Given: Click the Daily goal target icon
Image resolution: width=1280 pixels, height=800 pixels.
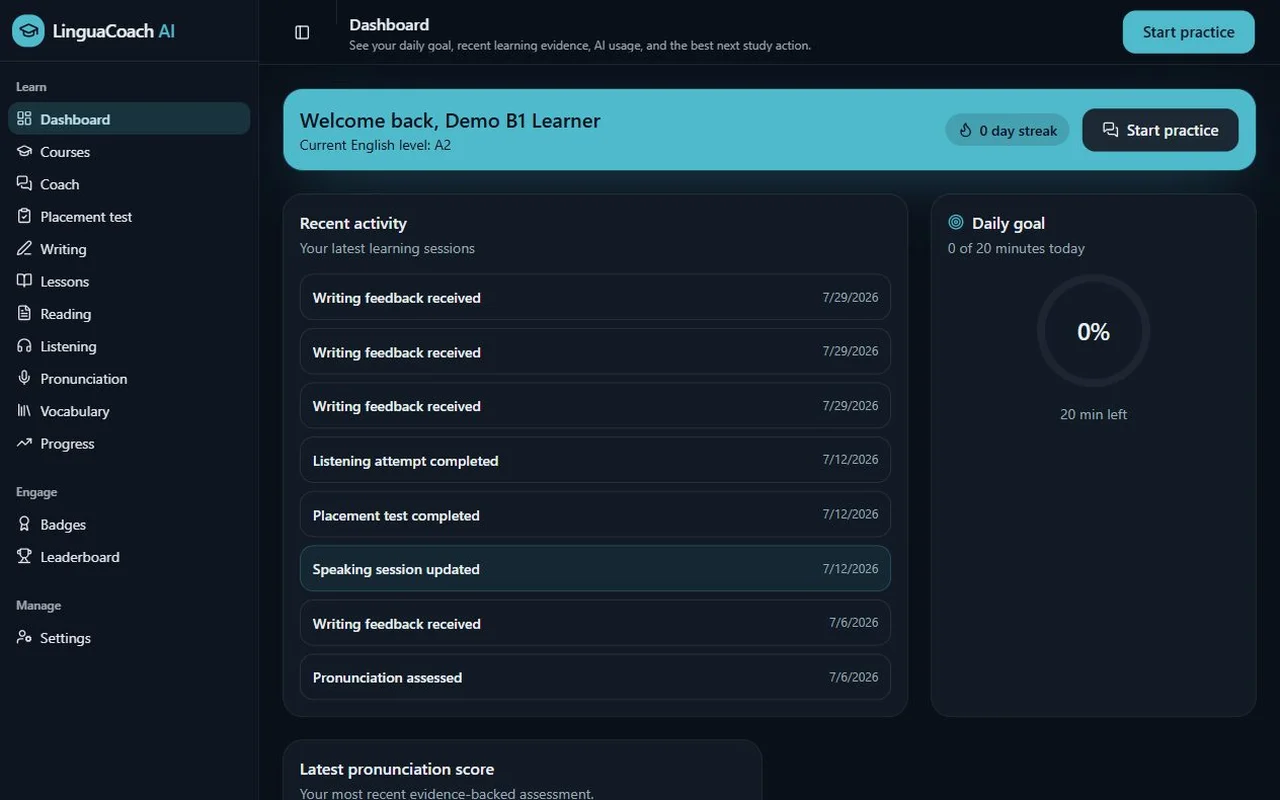Looking at the screenshot, I should [x=956, y=223].
